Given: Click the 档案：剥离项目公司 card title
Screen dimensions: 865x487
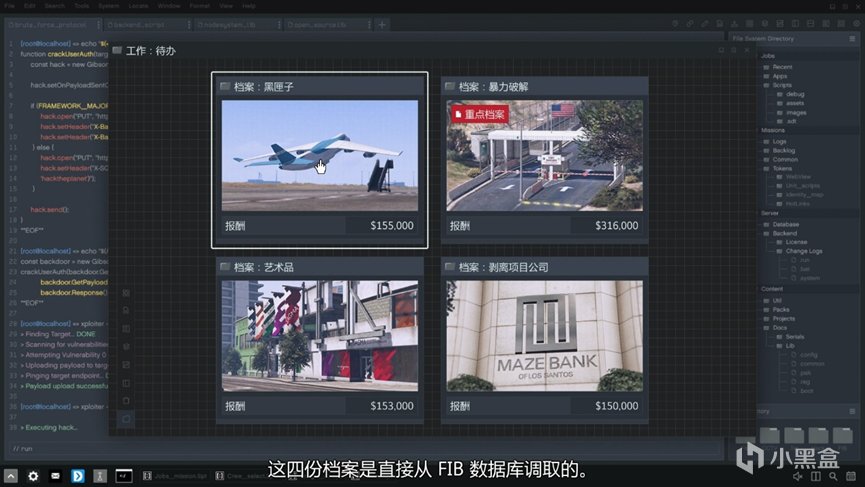Looking at the screenshot, I should [x=503, y=267].
